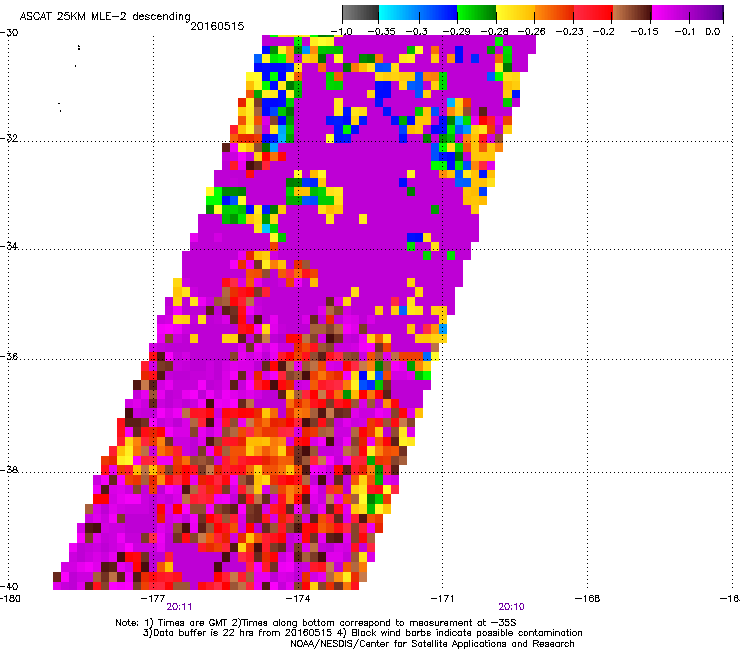Image resolution: width=740 pixels, height=650 pixels.
Task: Click the date label 20160515
Action: 217,26
